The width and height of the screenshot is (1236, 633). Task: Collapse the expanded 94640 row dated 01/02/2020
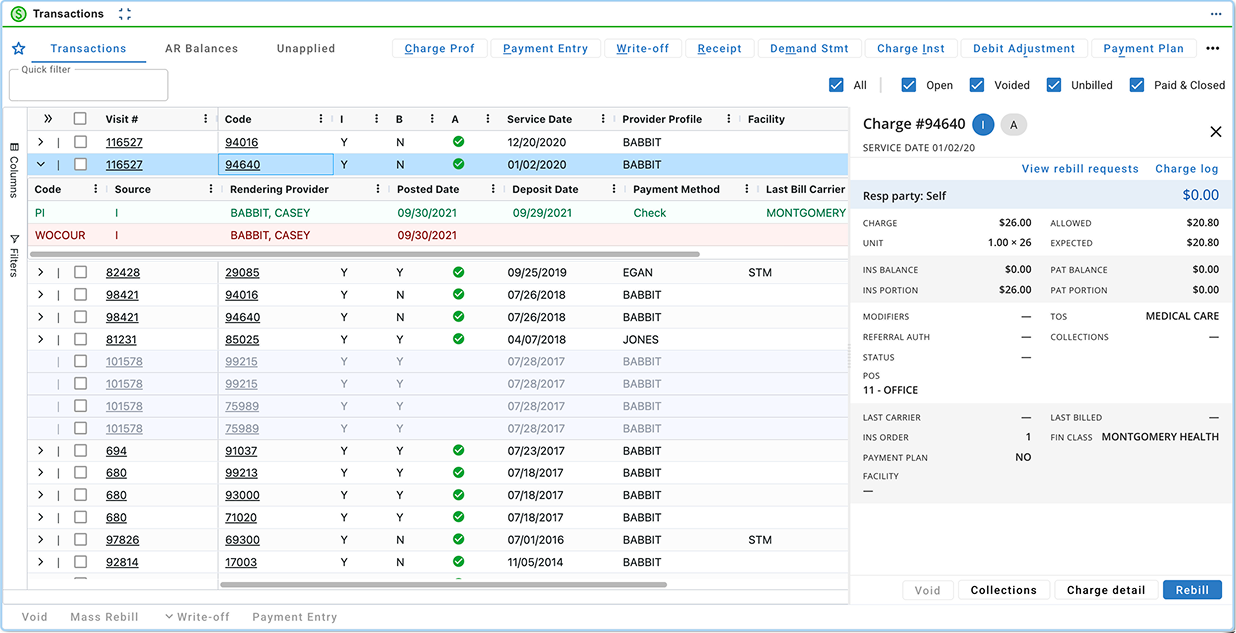tap(41, 165)
